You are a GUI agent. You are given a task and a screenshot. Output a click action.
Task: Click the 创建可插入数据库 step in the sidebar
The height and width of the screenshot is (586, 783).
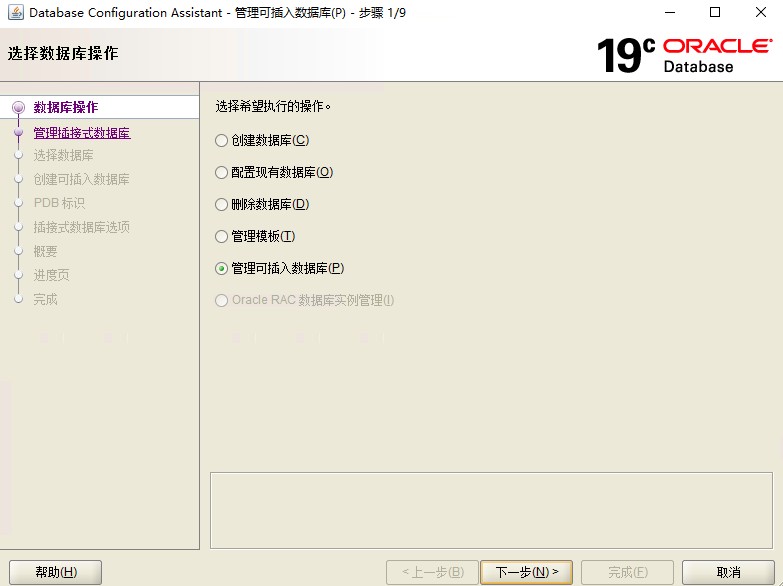(81, 179)
